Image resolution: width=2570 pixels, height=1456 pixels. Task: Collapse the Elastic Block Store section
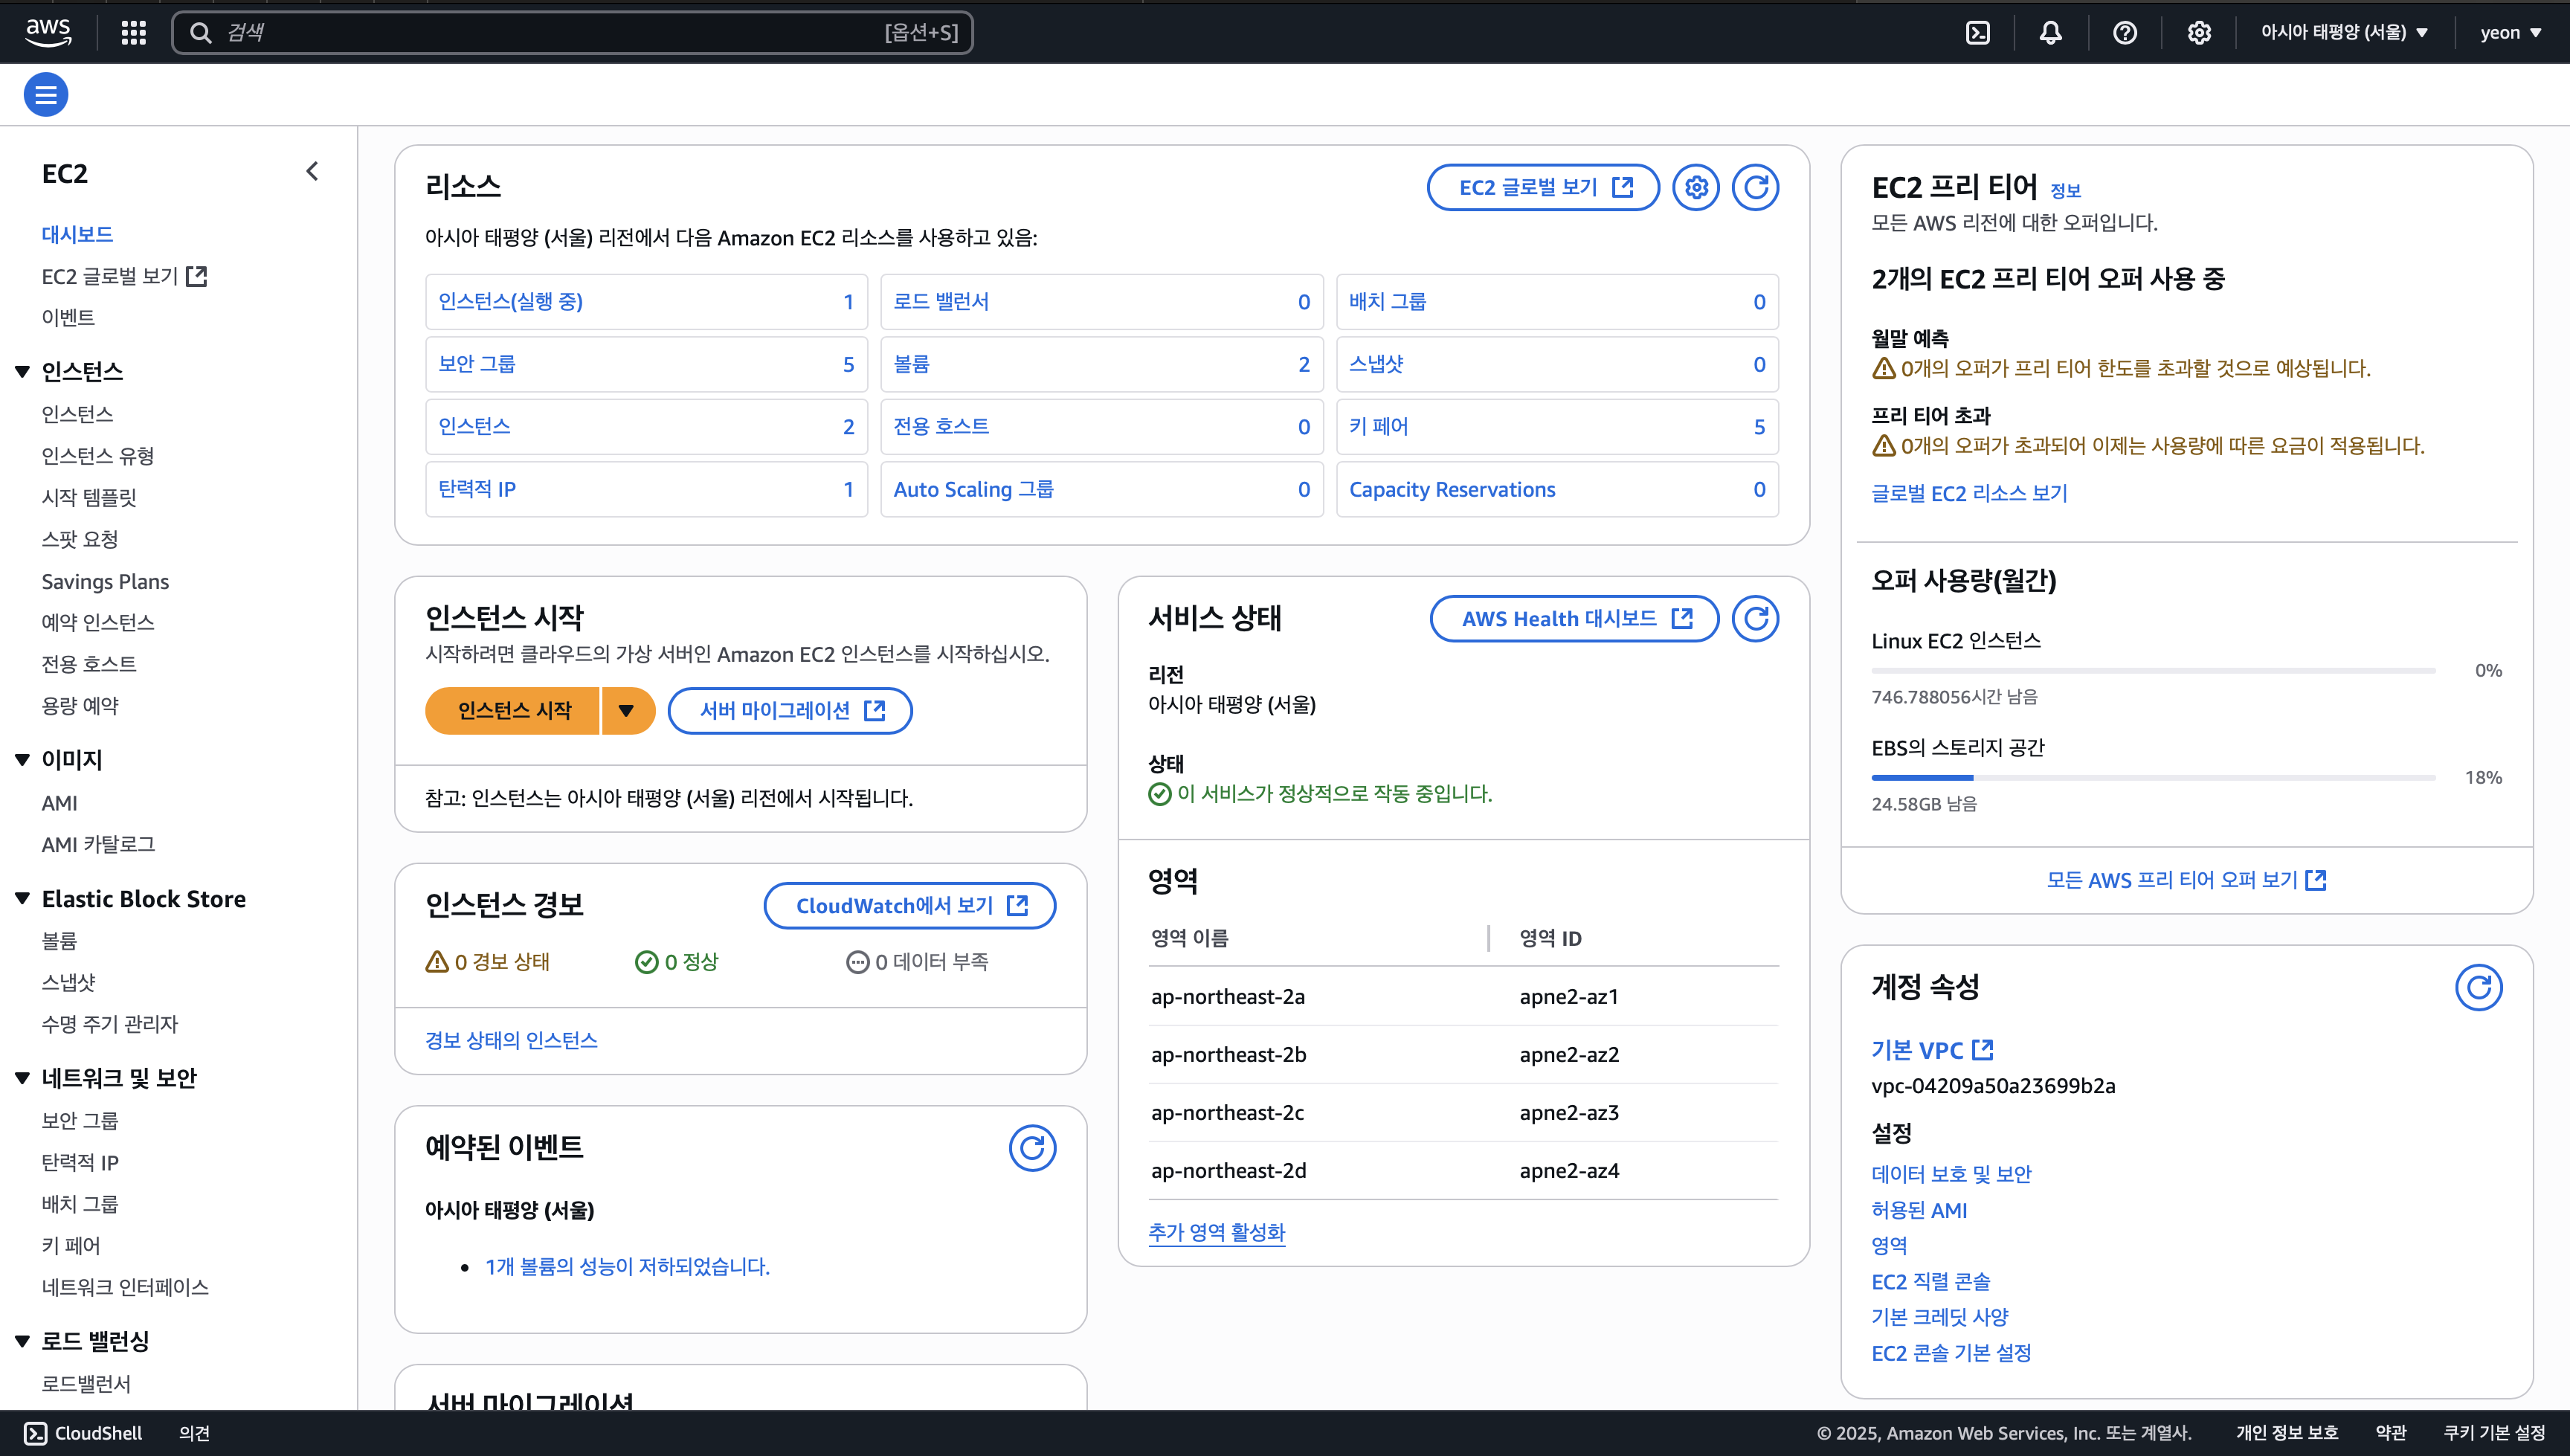tap(22, 899)
